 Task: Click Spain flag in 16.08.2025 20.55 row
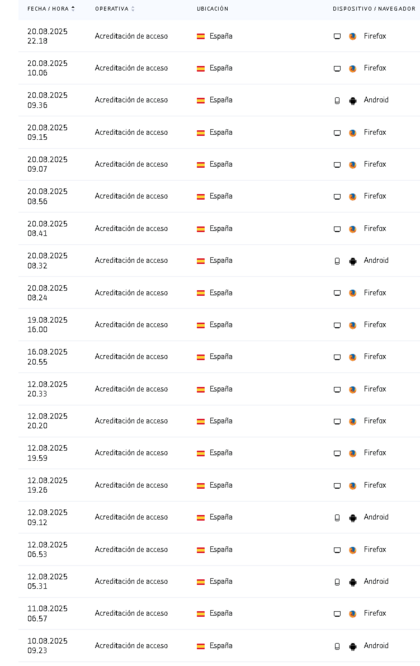(201, 357)
